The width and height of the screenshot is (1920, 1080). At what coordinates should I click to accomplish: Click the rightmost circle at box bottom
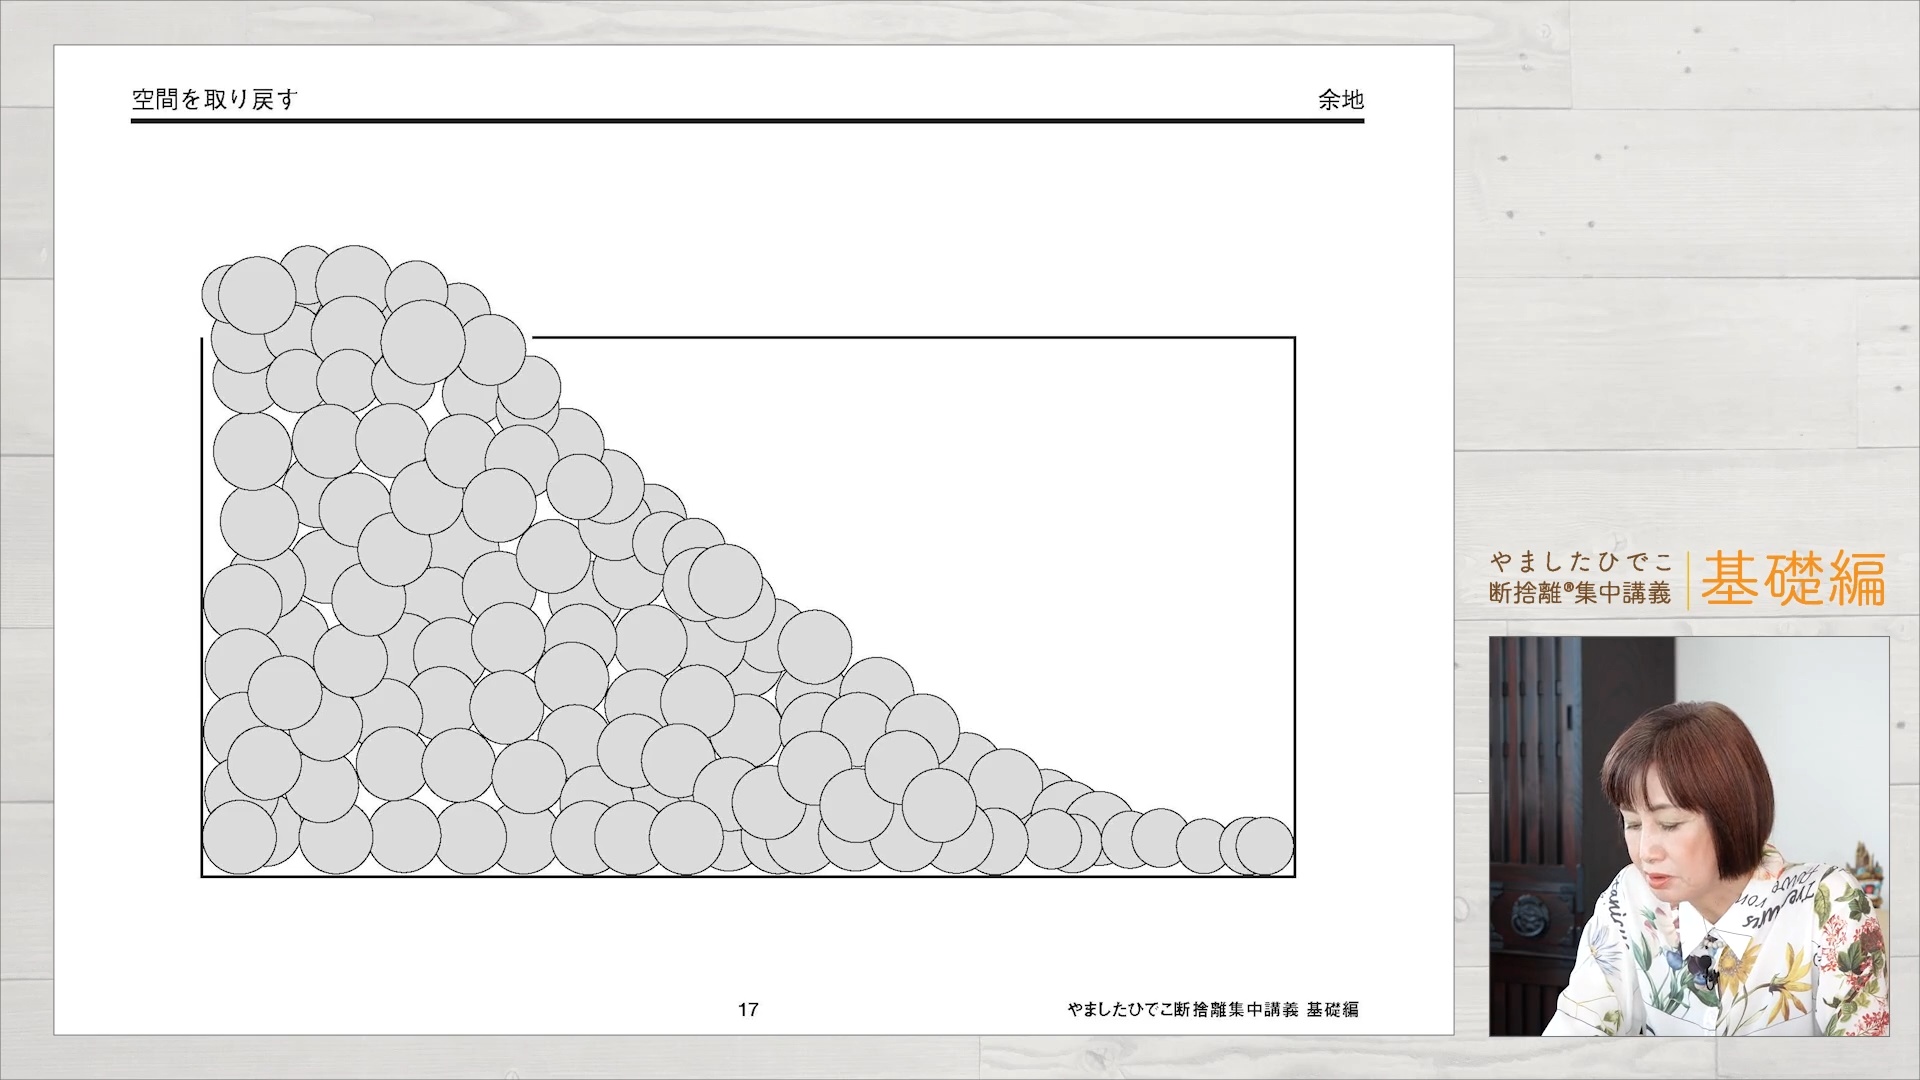[1265, 846]
